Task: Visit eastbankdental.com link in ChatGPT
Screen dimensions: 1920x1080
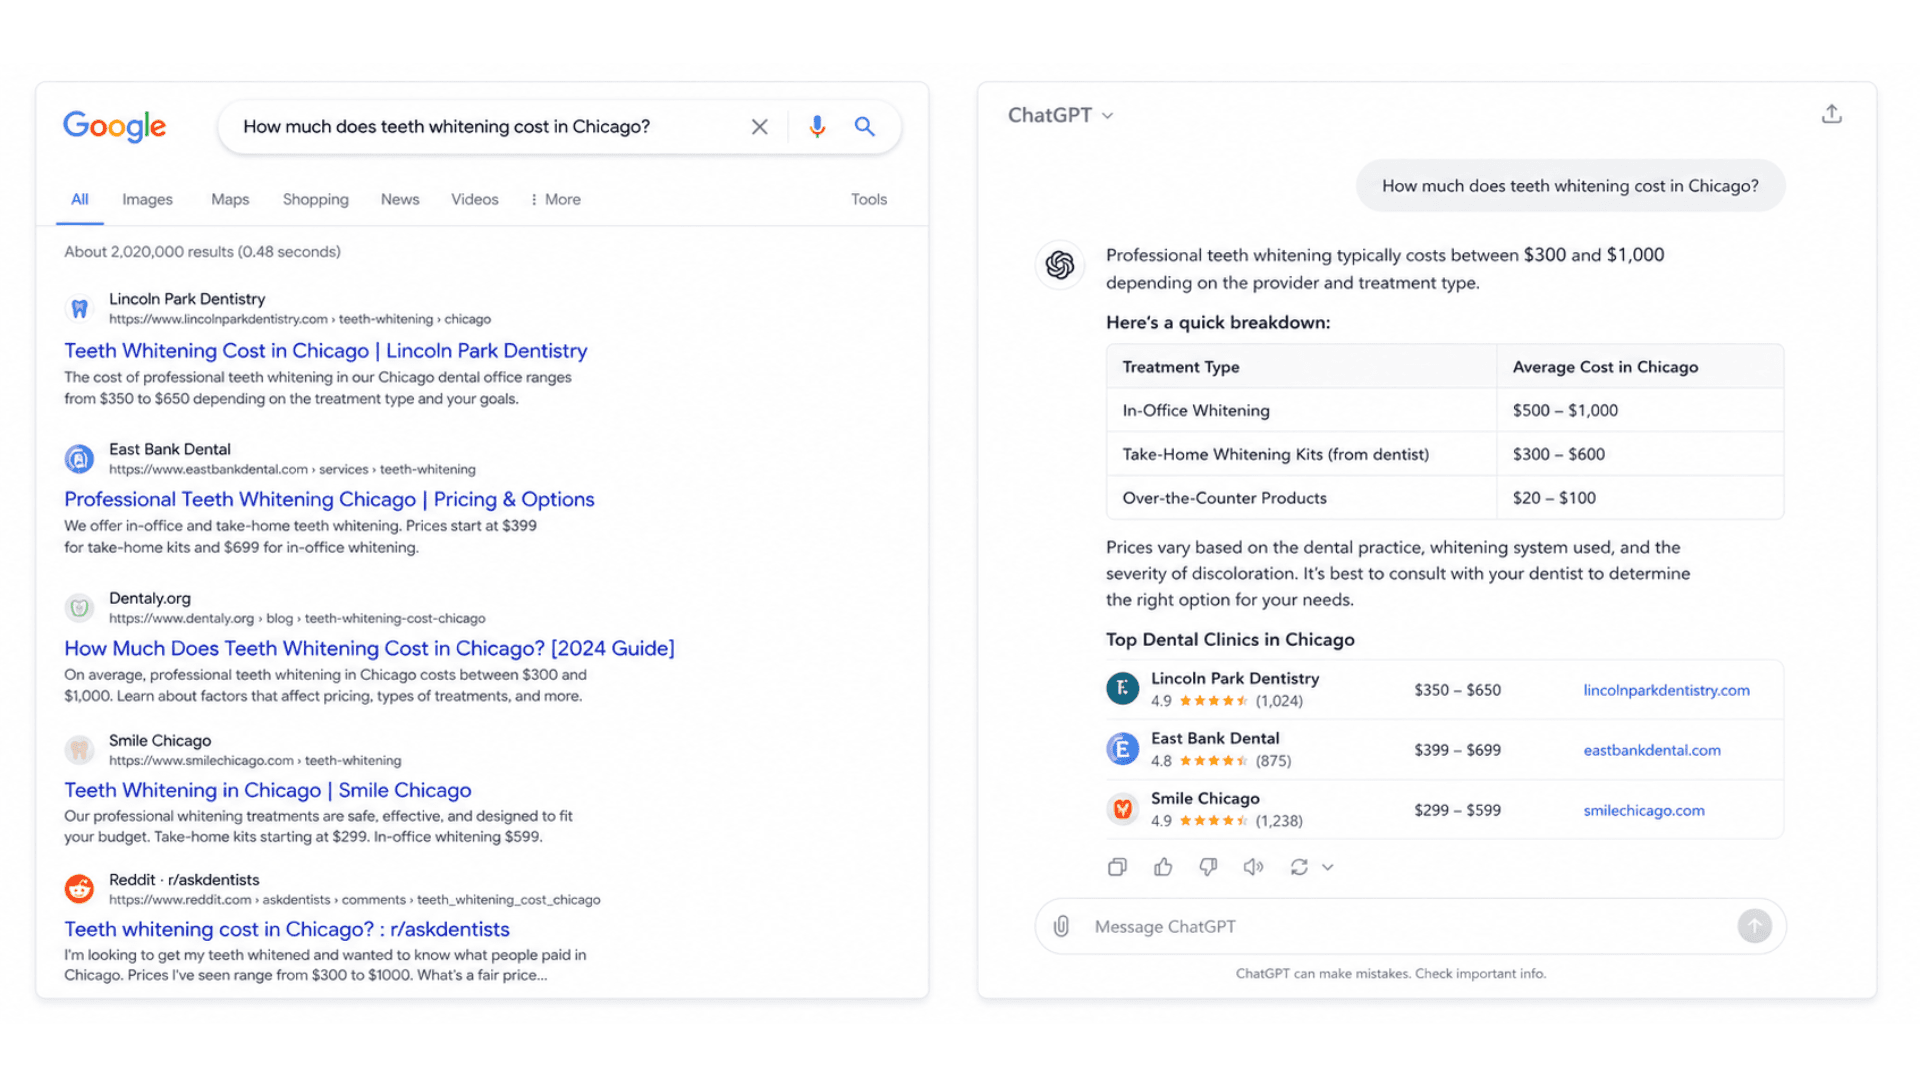Action: (x=1652, y=750)
